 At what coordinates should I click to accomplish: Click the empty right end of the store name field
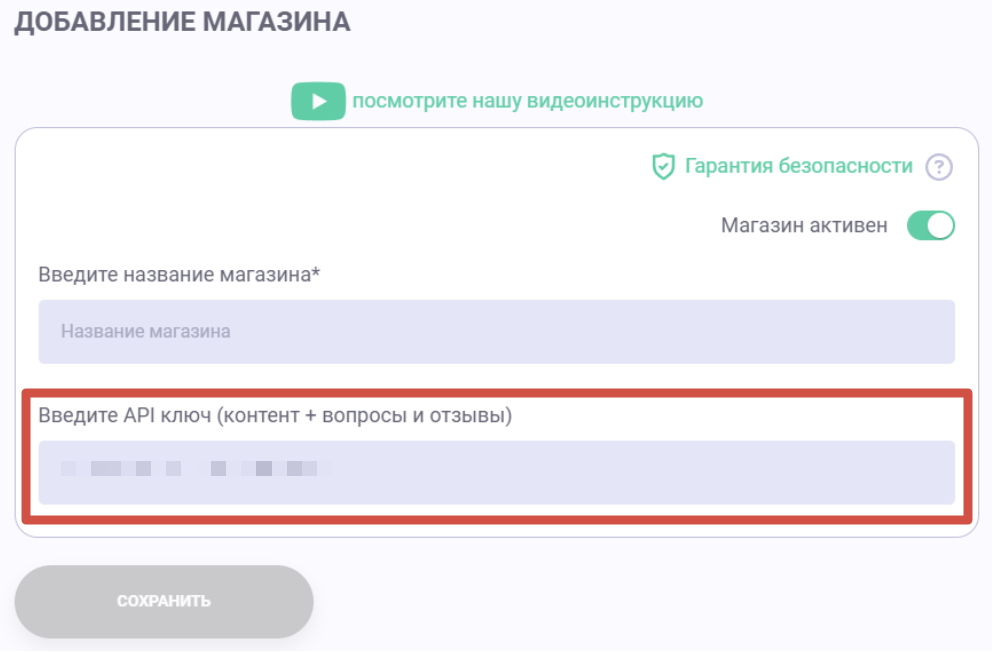click(x=900, y=331)
